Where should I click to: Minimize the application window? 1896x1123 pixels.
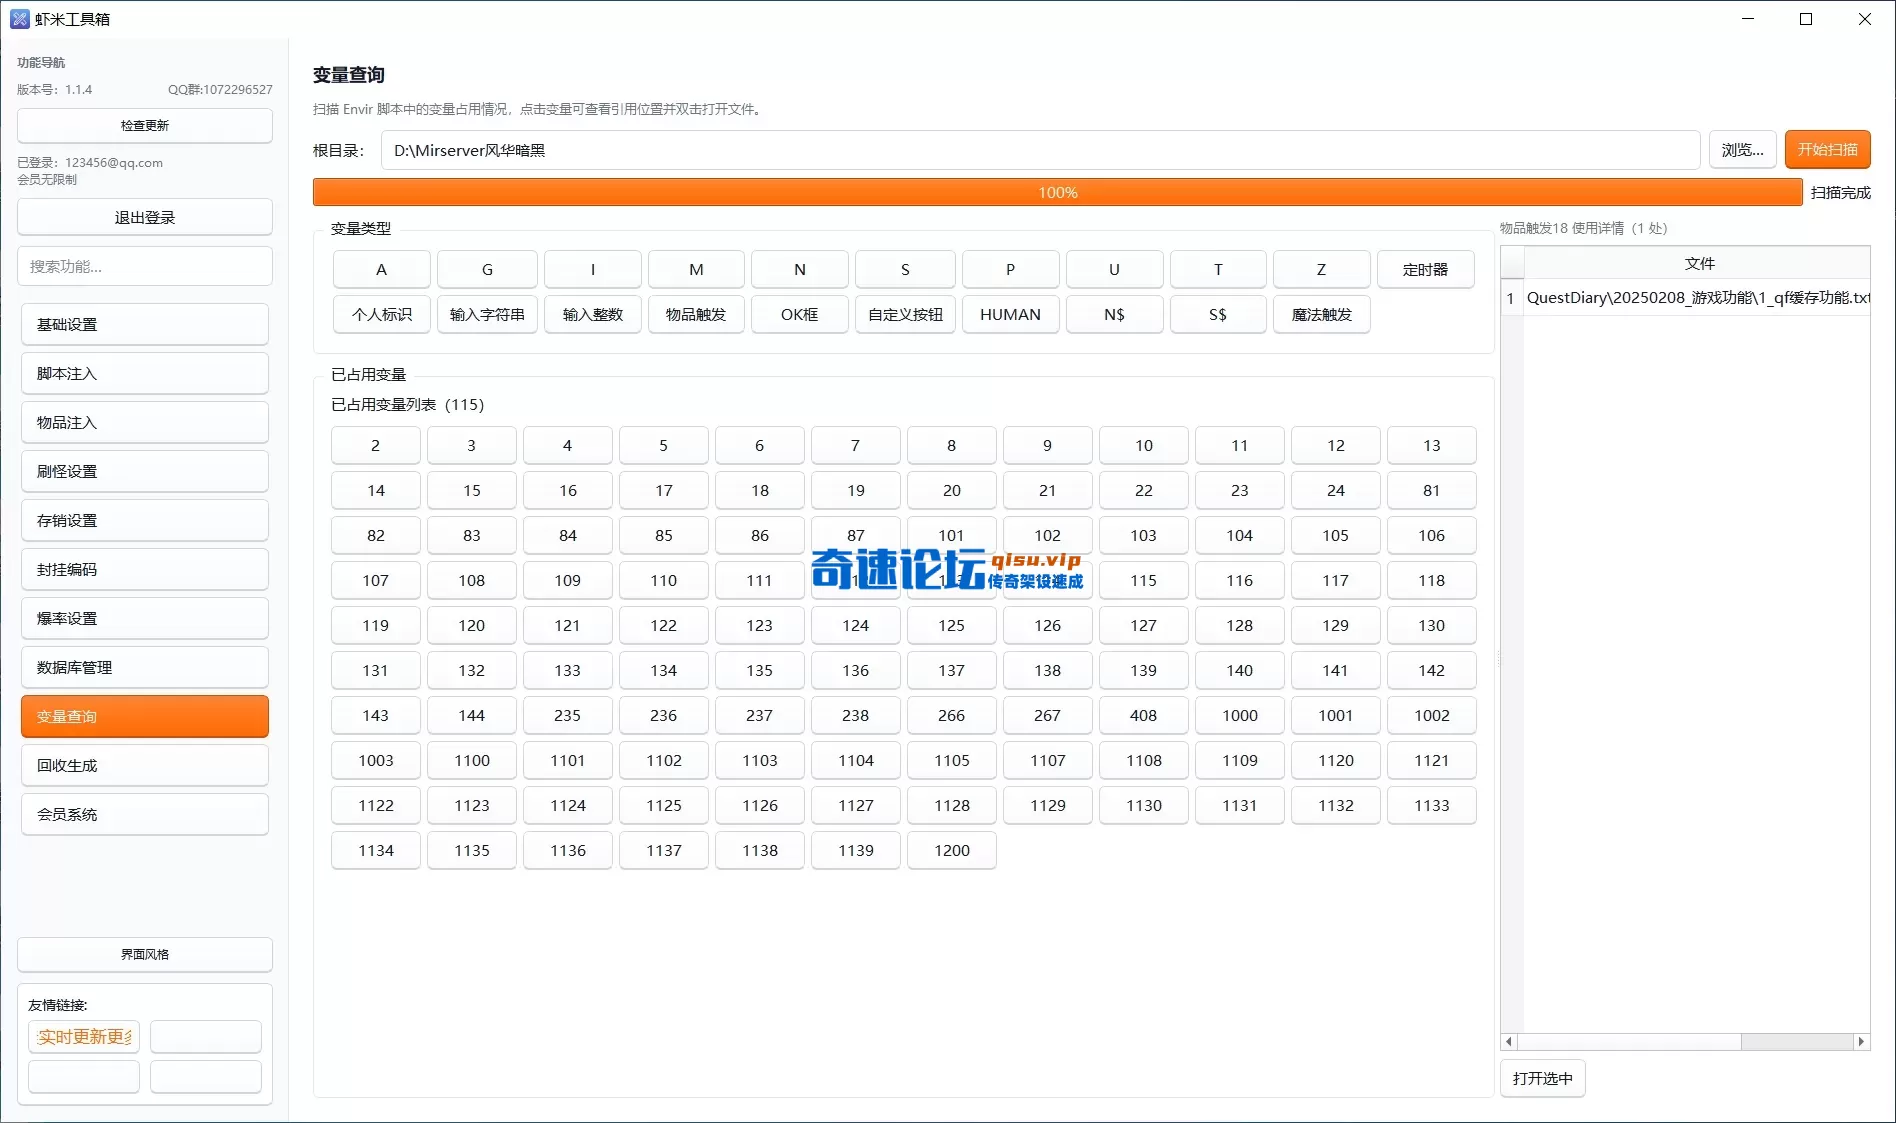pos(1748,19)
